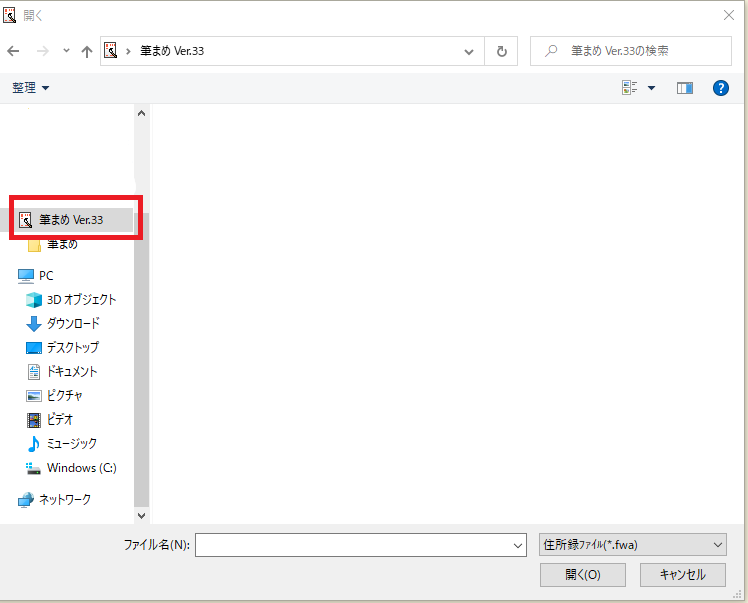Open help with the question mark
The image size is (748, 603).
coord(720,88)
